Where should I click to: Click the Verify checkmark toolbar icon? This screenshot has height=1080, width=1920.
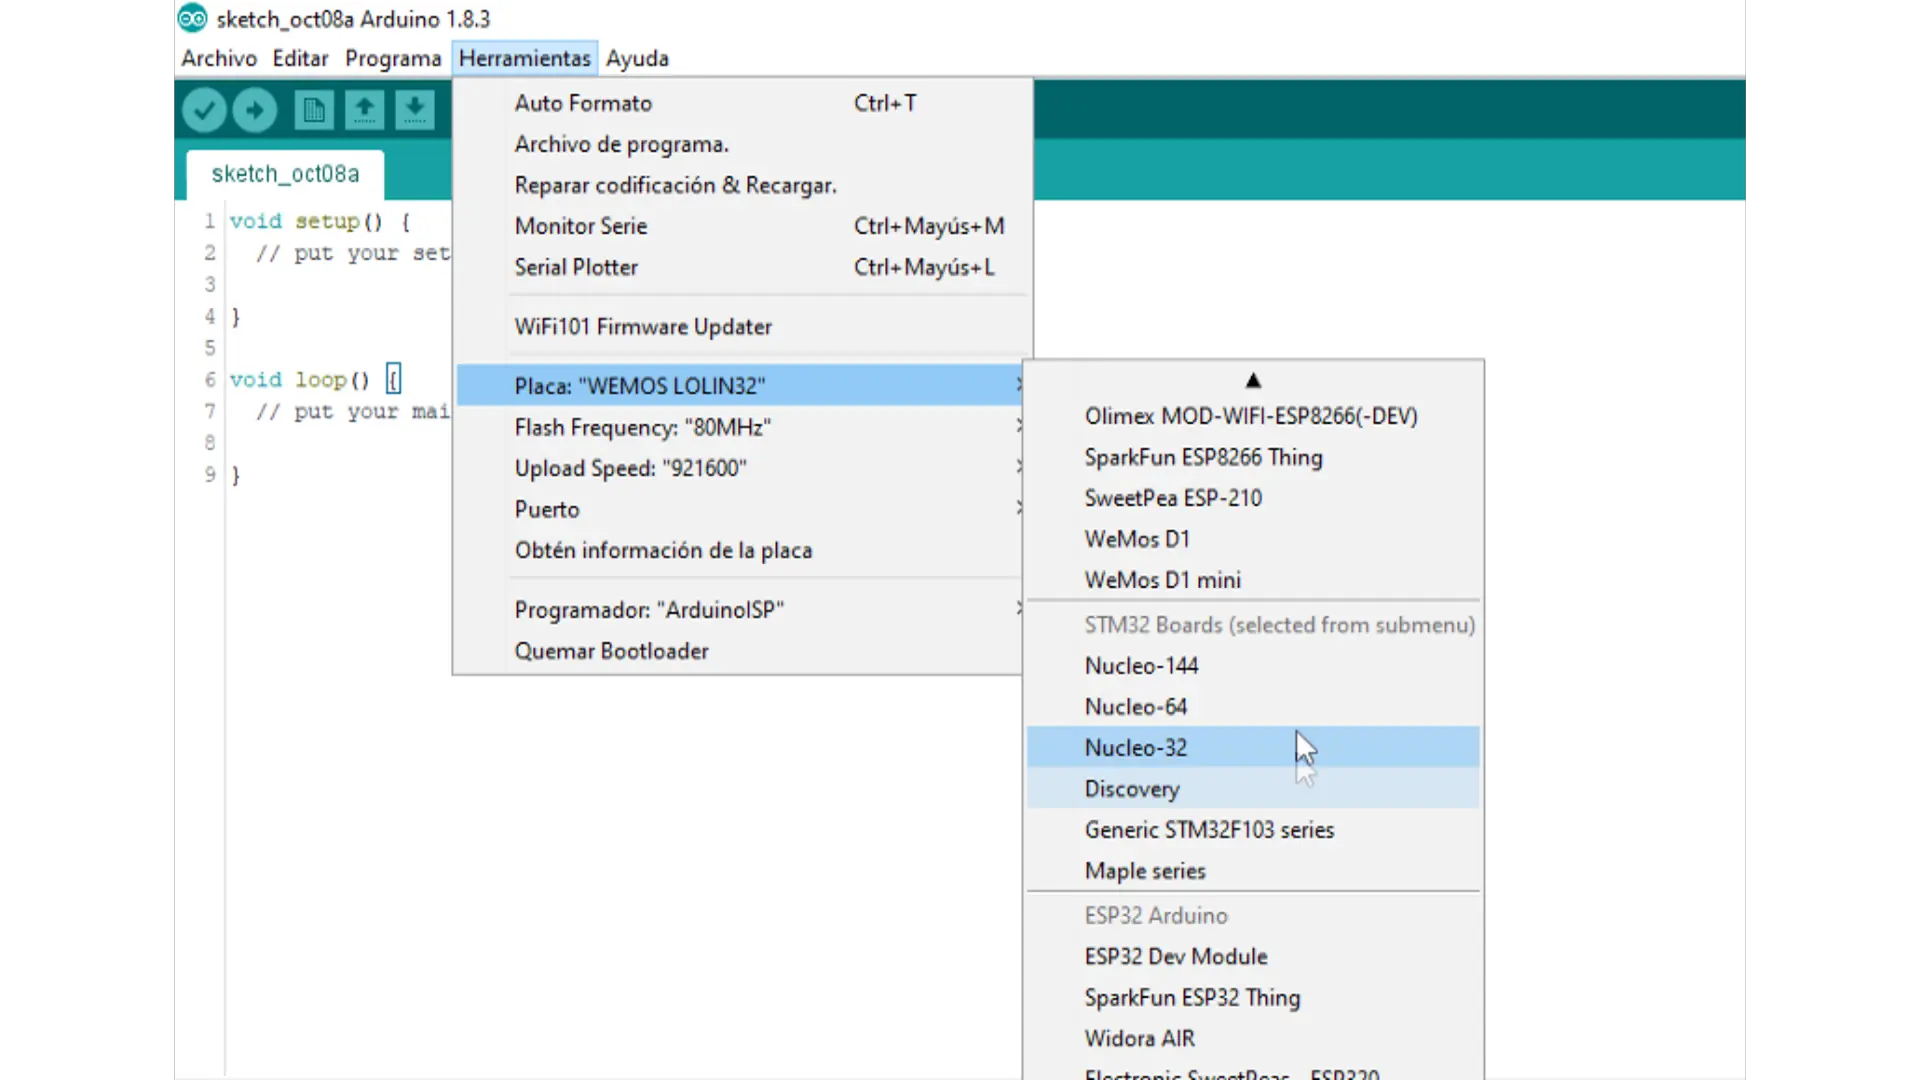point(204,110)
